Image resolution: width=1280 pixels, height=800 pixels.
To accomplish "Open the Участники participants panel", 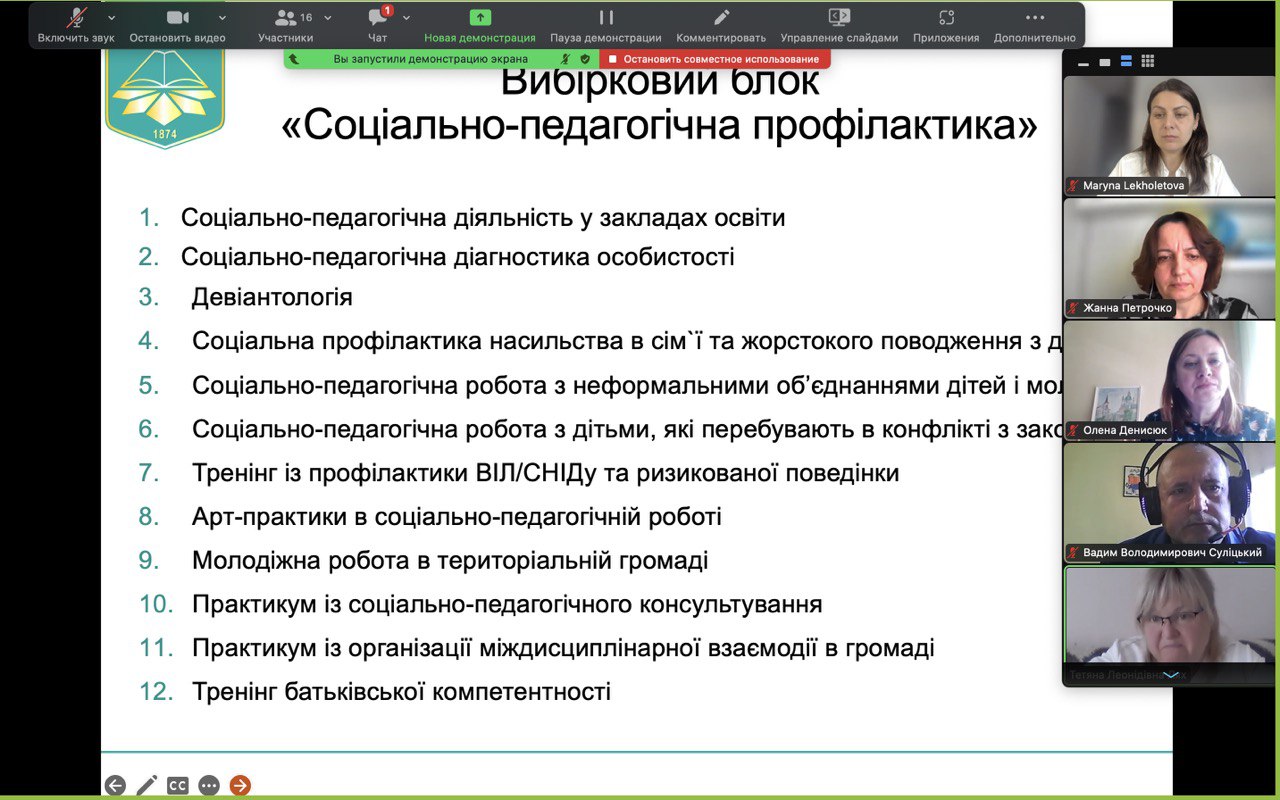I will click(286, 25).
